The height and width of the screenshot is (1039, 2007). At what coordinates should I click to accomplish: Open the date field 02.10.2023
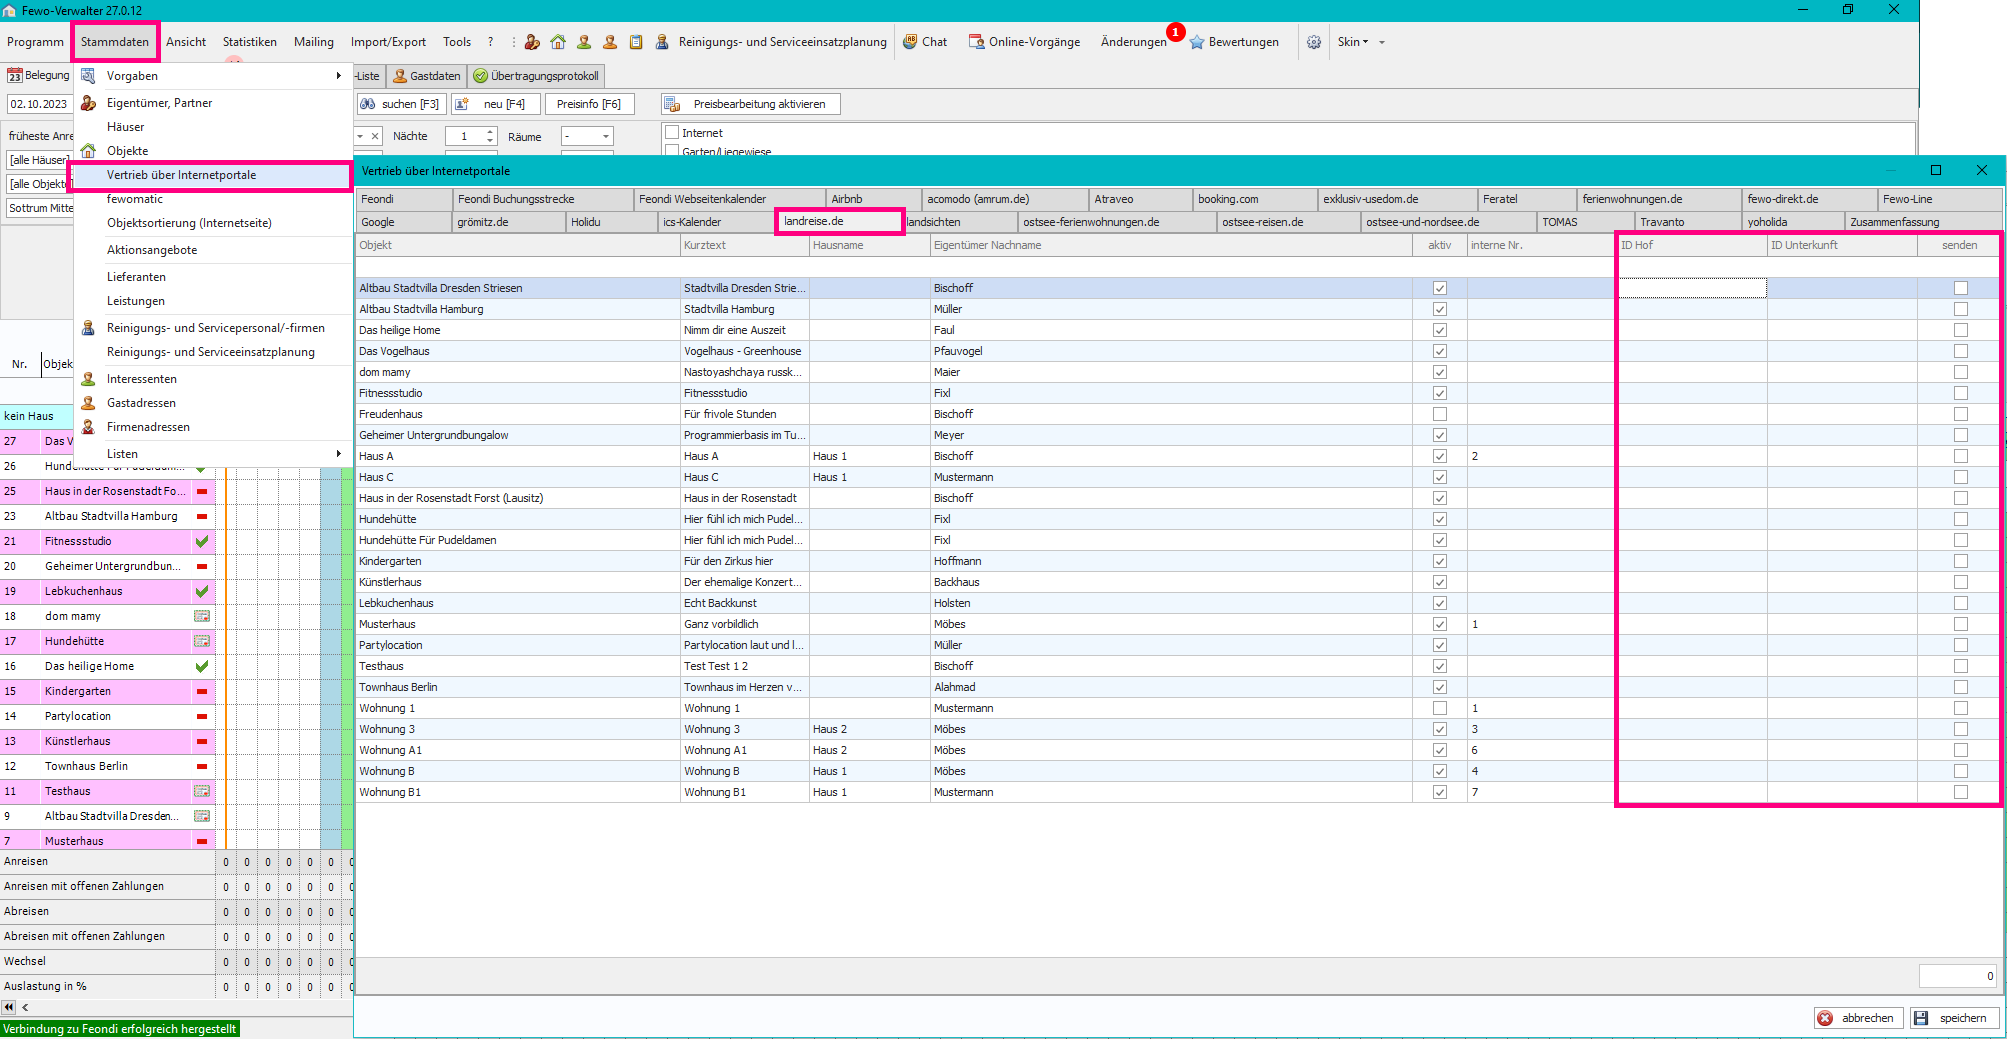coord(39,104)
